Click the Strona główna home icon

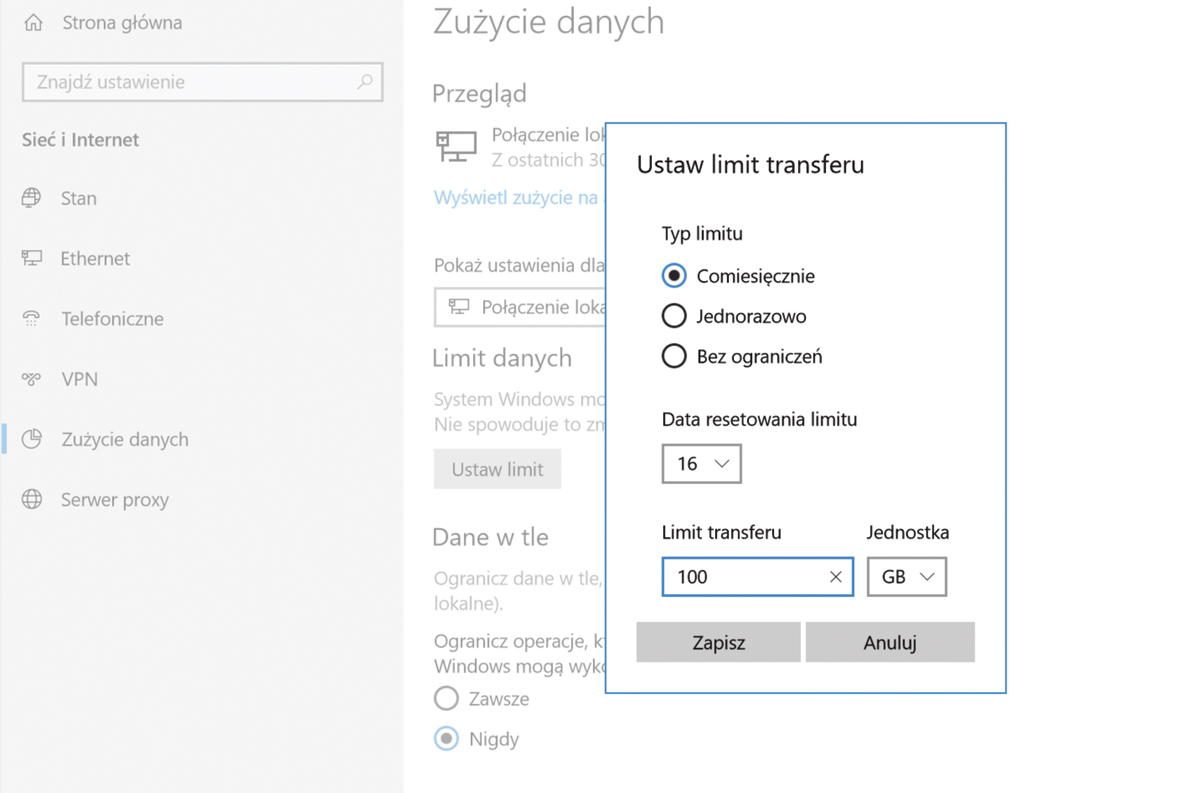coord(33,22)
